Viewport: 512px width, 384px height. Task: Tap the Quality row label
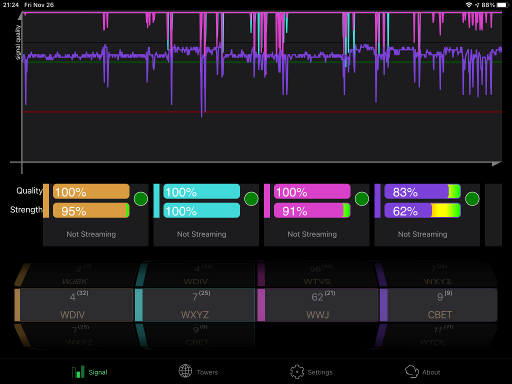click(x=30, y=191)
